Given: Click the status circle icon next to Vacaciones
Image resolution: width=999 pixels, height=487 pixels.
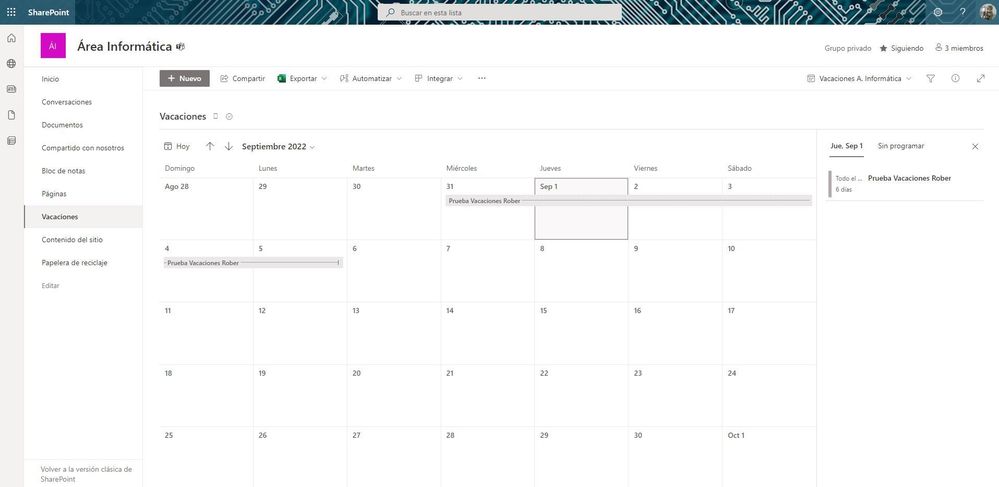Looking at the screenshot, I should coord(229,117).
